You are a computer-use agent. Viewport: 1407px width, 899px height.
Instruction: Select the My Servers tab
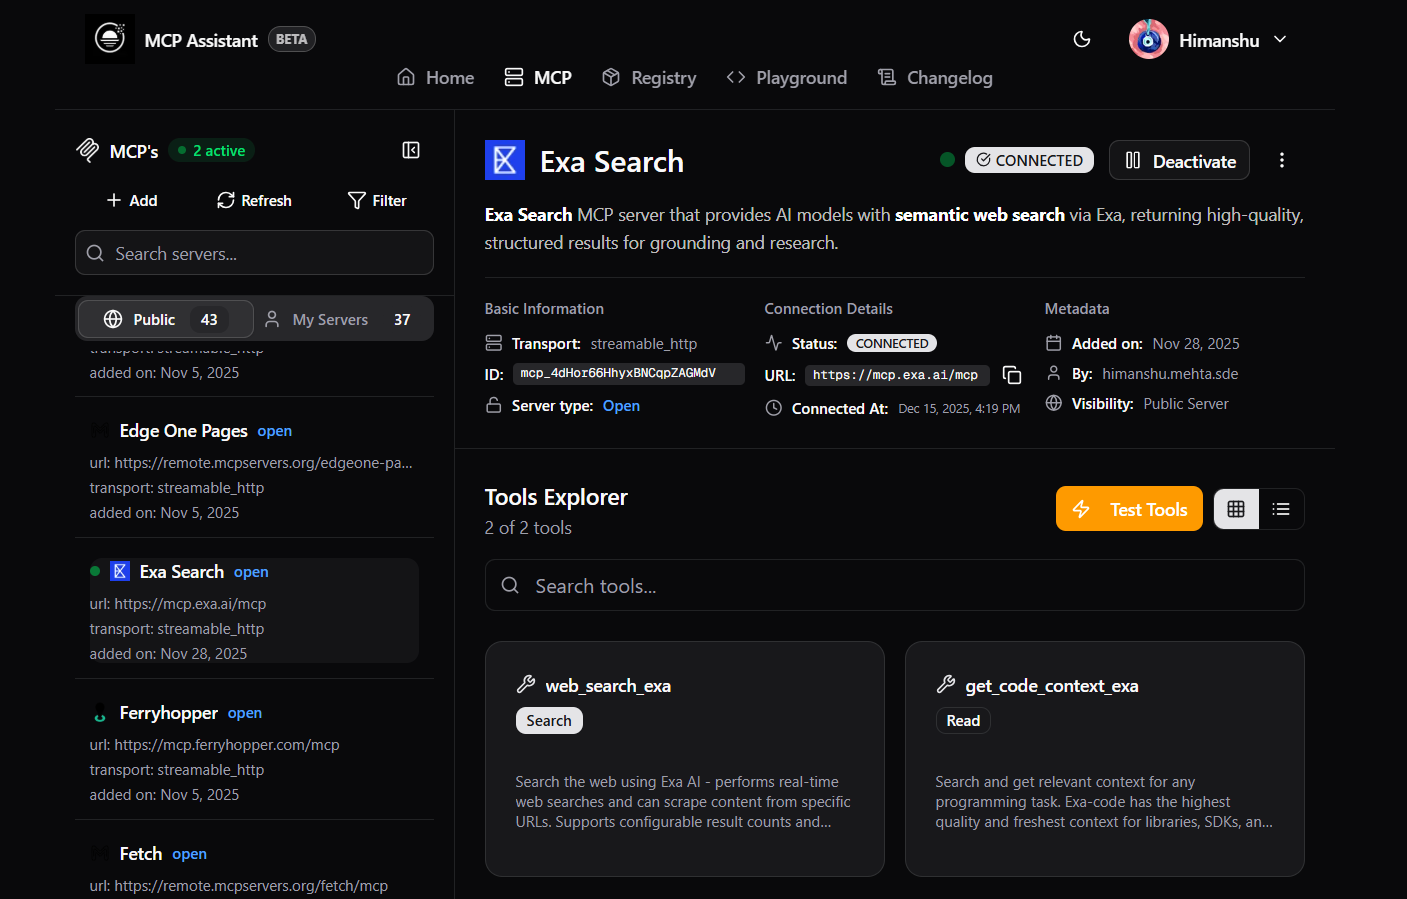(343, 319)
